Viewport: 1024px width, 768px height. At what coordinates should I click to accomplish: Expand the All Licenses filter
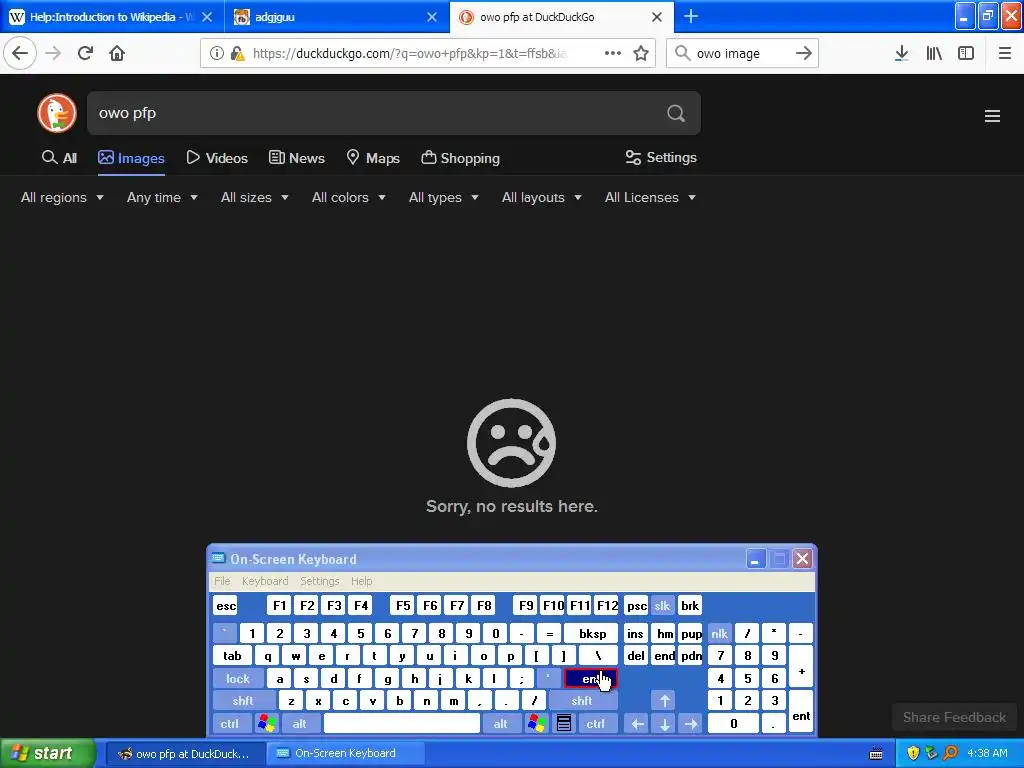(x=650, y=197)
